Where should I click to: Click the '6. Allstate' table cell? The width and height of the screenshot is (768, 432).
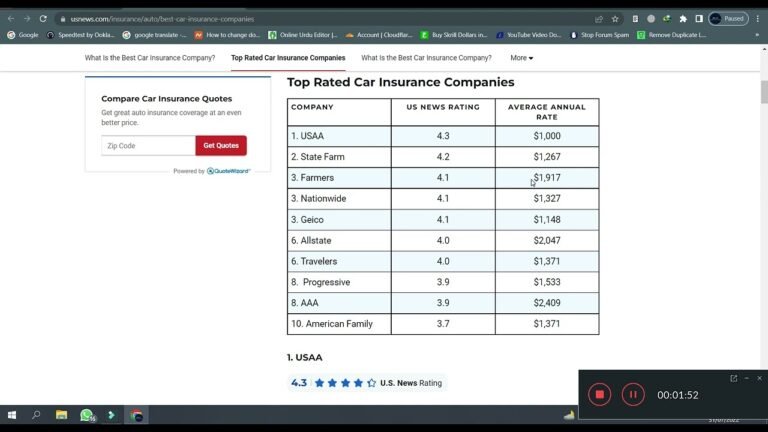(339, 240)
